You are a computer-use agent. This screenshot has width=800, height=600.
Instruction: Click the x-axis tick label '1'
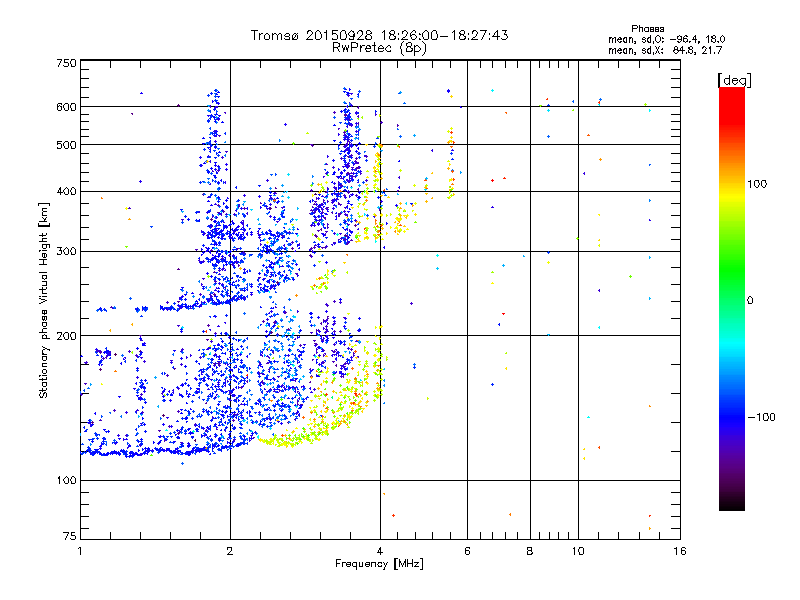[80, 551]
